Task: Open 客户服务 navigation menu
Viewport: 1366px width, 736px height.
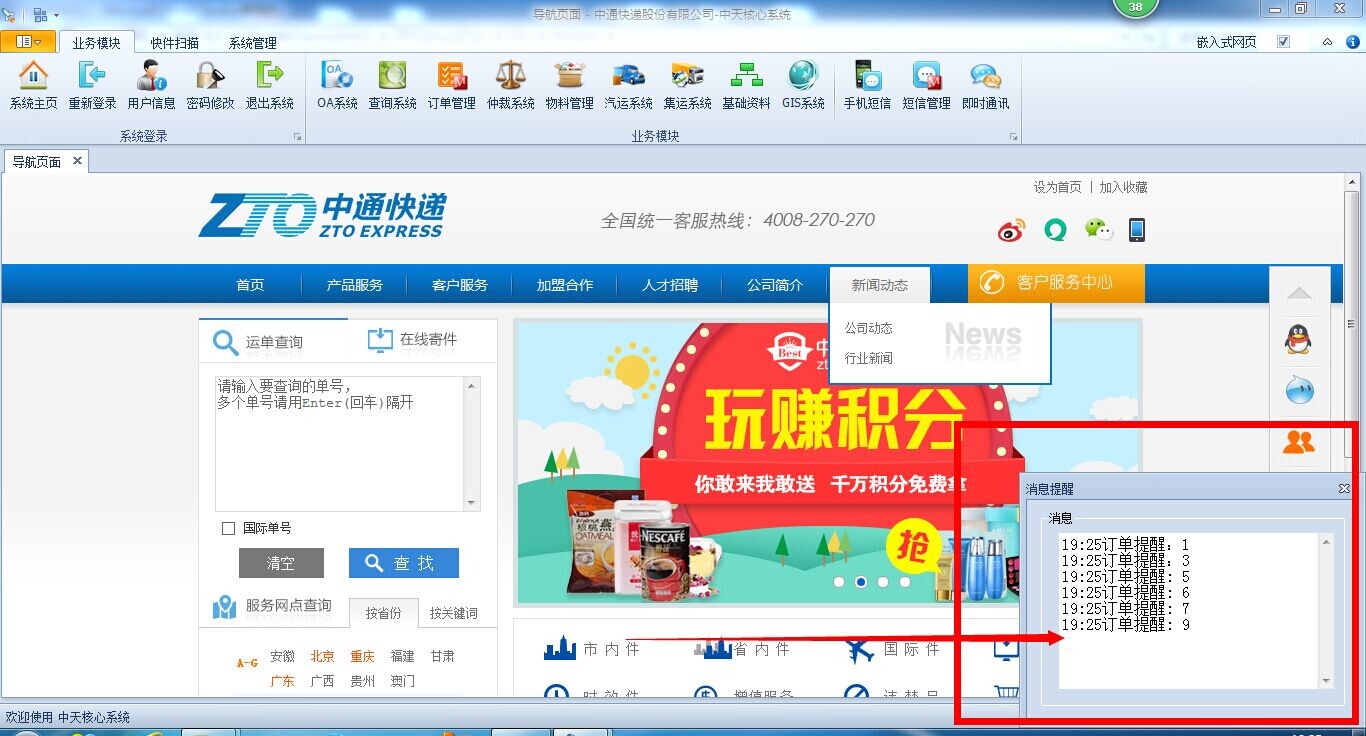Action: pos(459,285)
